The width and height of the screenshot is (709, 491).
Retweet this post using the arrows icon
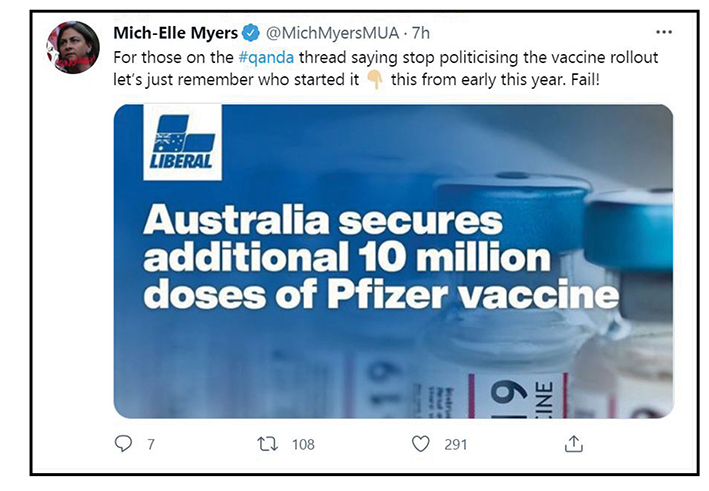click(x=268, y=443)
